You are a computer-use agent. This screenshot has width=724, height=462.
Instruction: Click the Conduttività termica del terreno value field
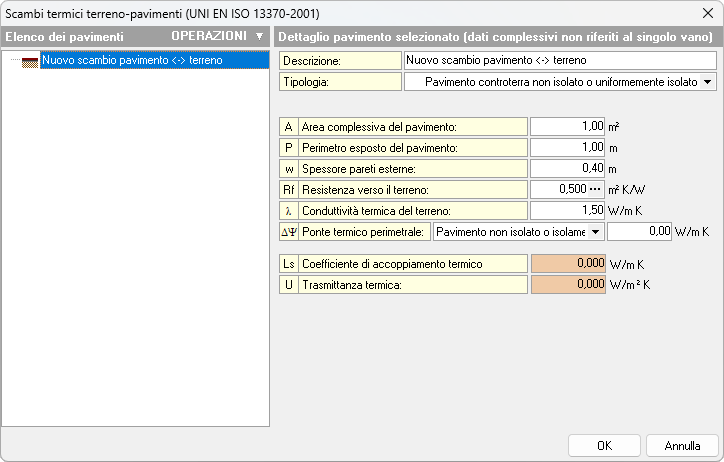click(568, 211)
